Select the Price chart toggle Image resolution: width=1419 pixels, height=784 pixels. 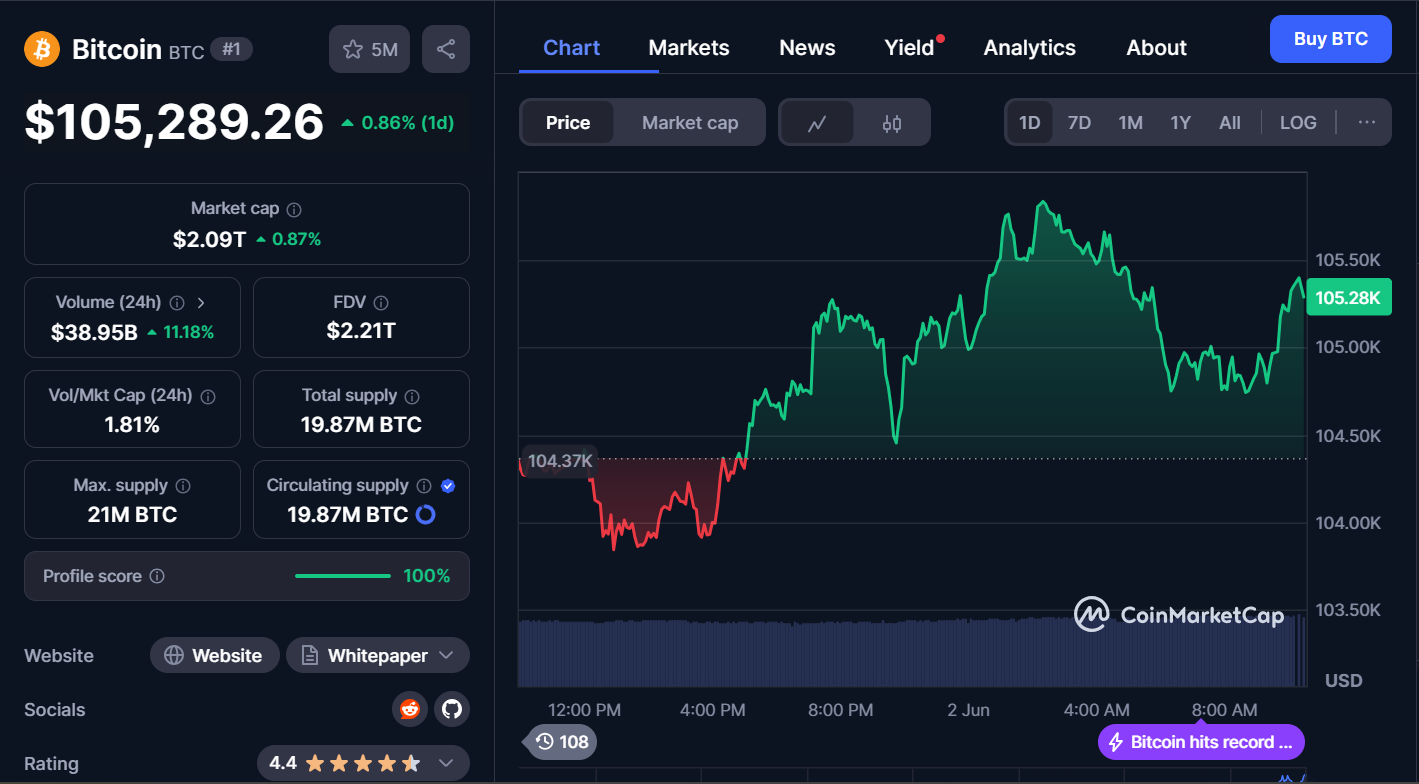click(x=568, y=123)
